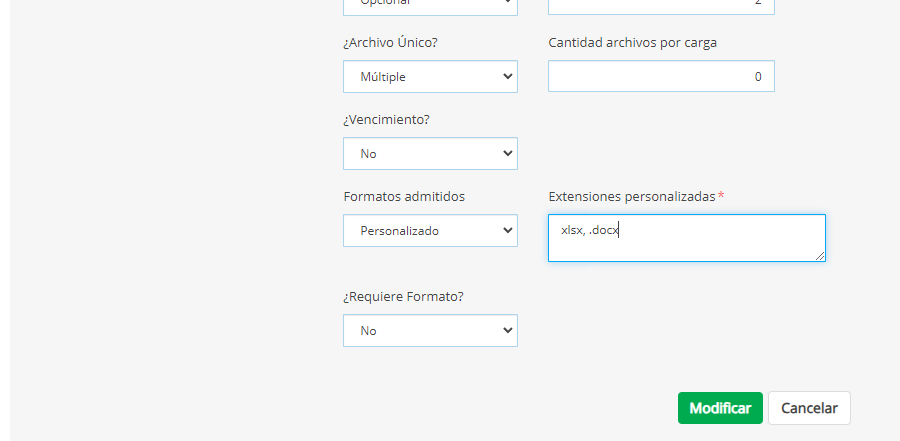Click the Cancelar button
Image resolution: width=900 pixels, height=441 pixels.
tap(809, 408)
